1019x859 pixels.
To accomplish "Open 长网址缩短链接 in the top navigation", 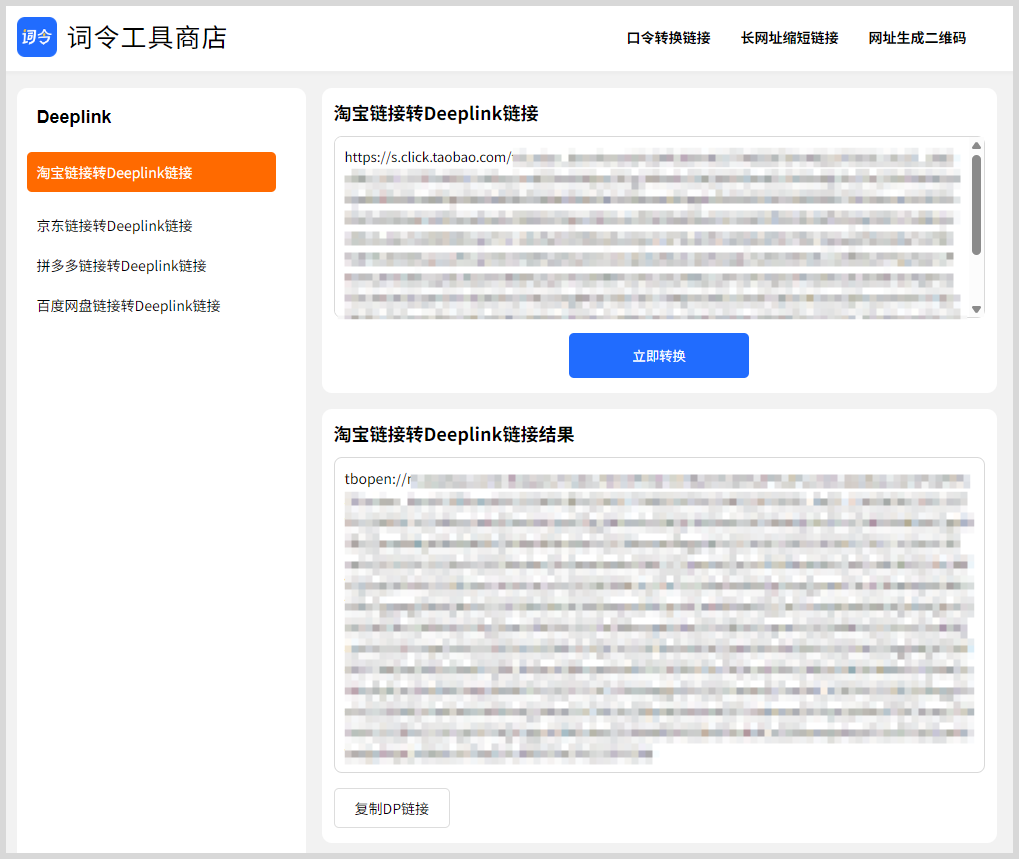I will (790, 38).
